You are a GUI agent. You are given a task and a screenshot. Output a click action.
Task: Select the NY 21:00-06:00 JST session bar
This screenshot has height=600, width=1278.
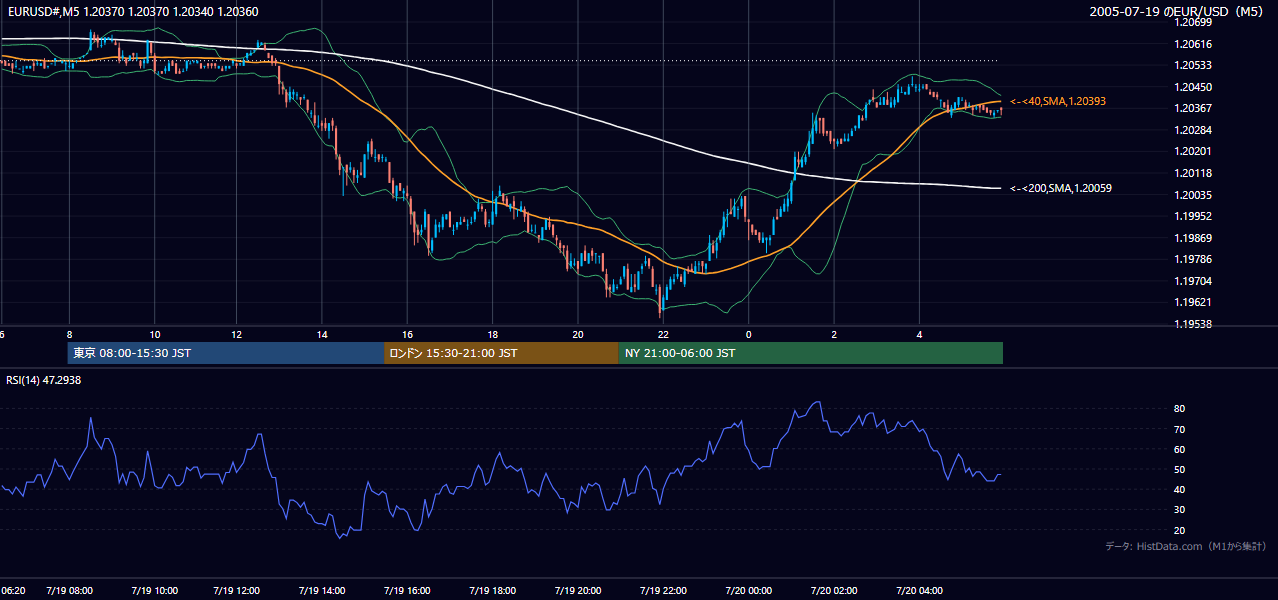(x=810, y=353)
